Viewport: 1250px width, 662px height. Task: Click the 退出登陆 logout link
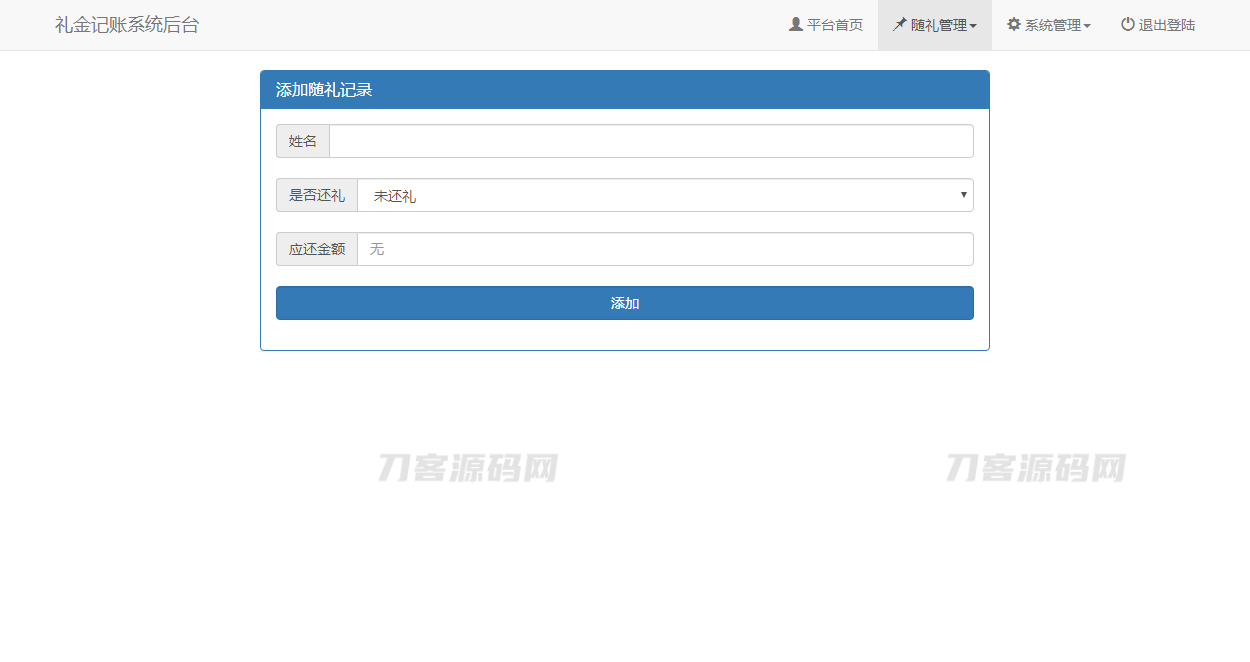click(x=1166, y=25)
